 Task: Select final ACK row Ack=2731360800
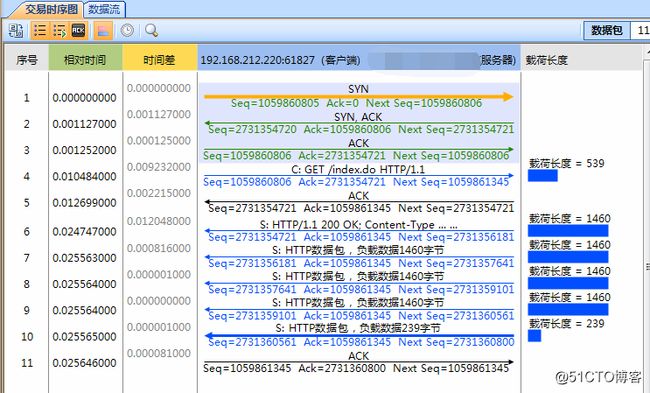(x=358, y=362)
